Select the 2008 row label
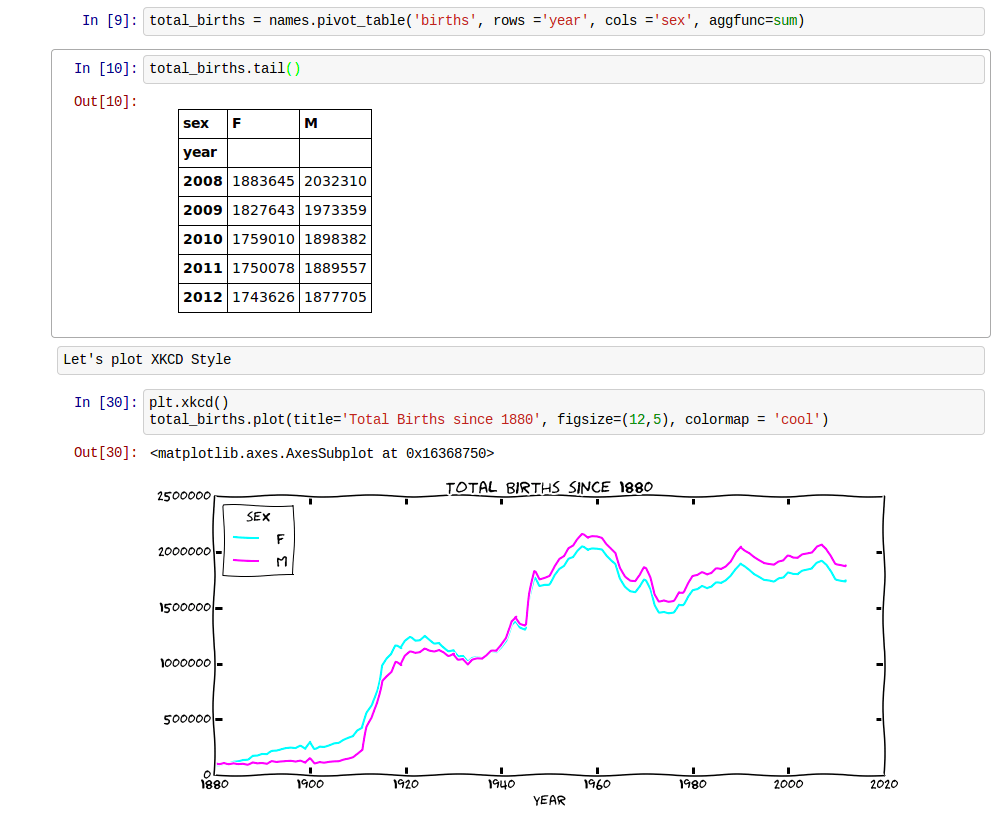1007x817 pixels. pyautogui.click(x=202, y=181)
